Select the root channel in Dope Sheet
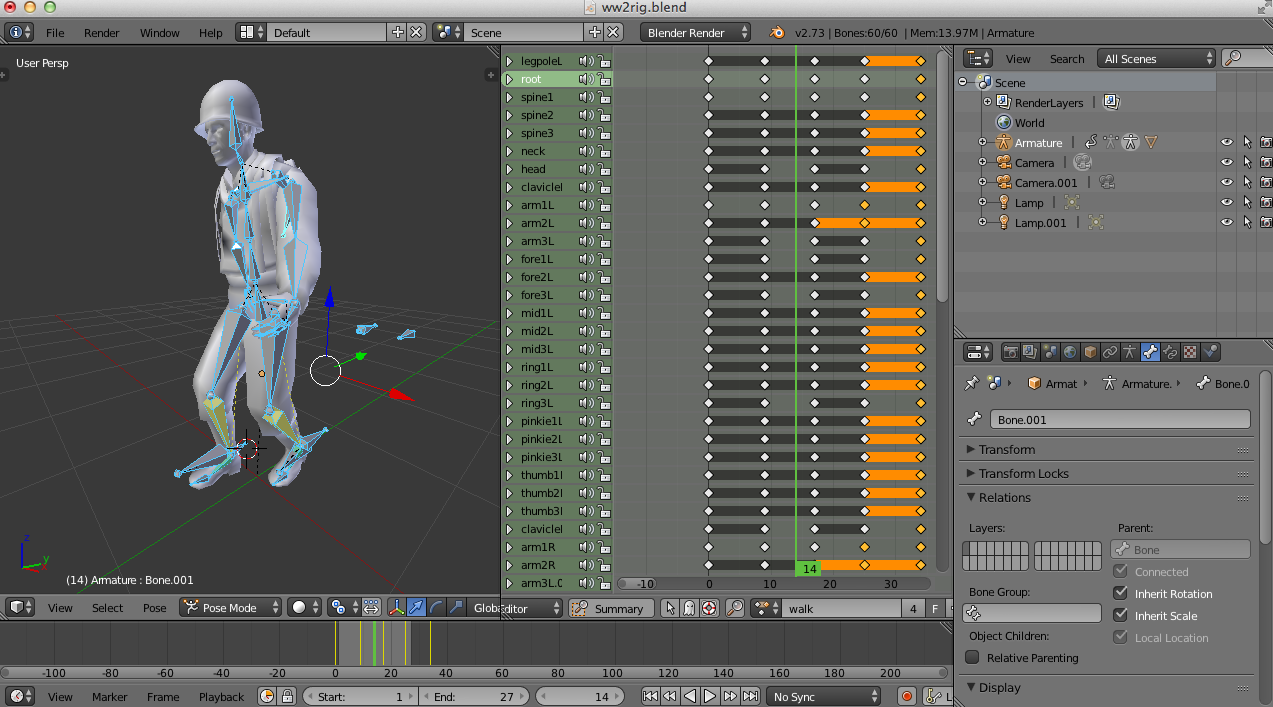The width and height of the screenshot is (1273, 707). [x=557, y=79]
